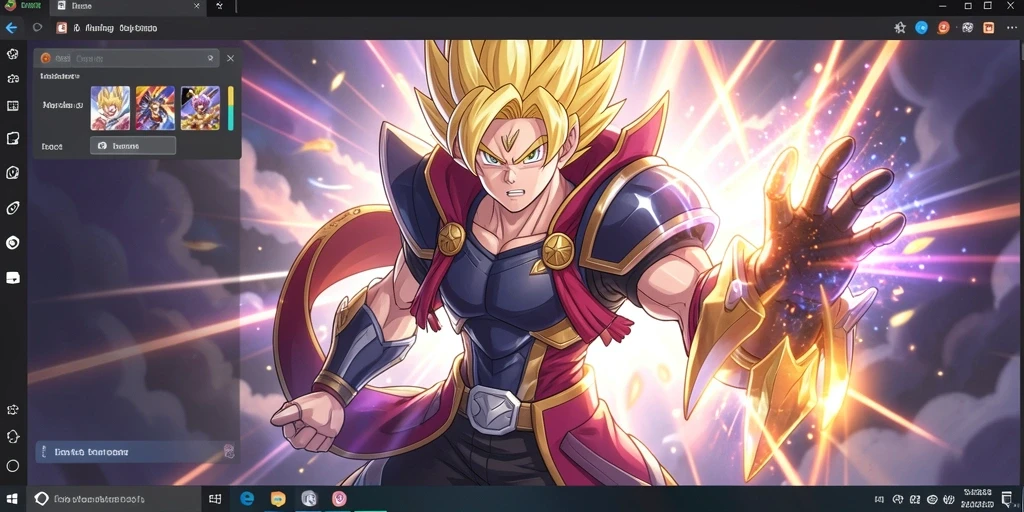This screenshot has height=512, width=1024.
Task: Click the blue back arrow
Action: point(10,28)
